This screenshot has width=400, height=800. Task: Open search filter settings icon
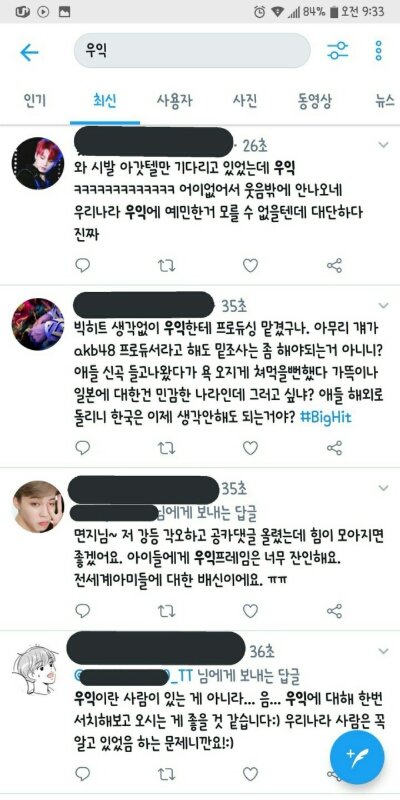337,51
